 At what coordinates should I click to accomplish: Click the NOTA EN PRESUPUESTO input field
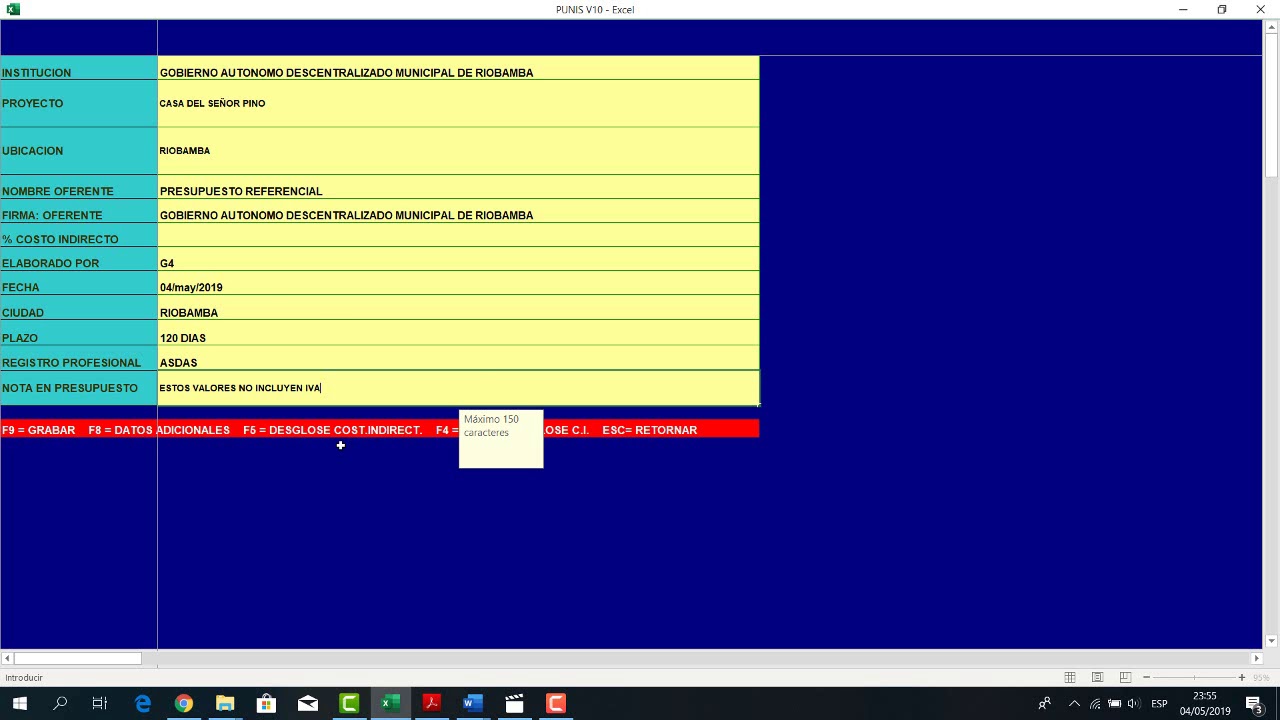point(458,388)
